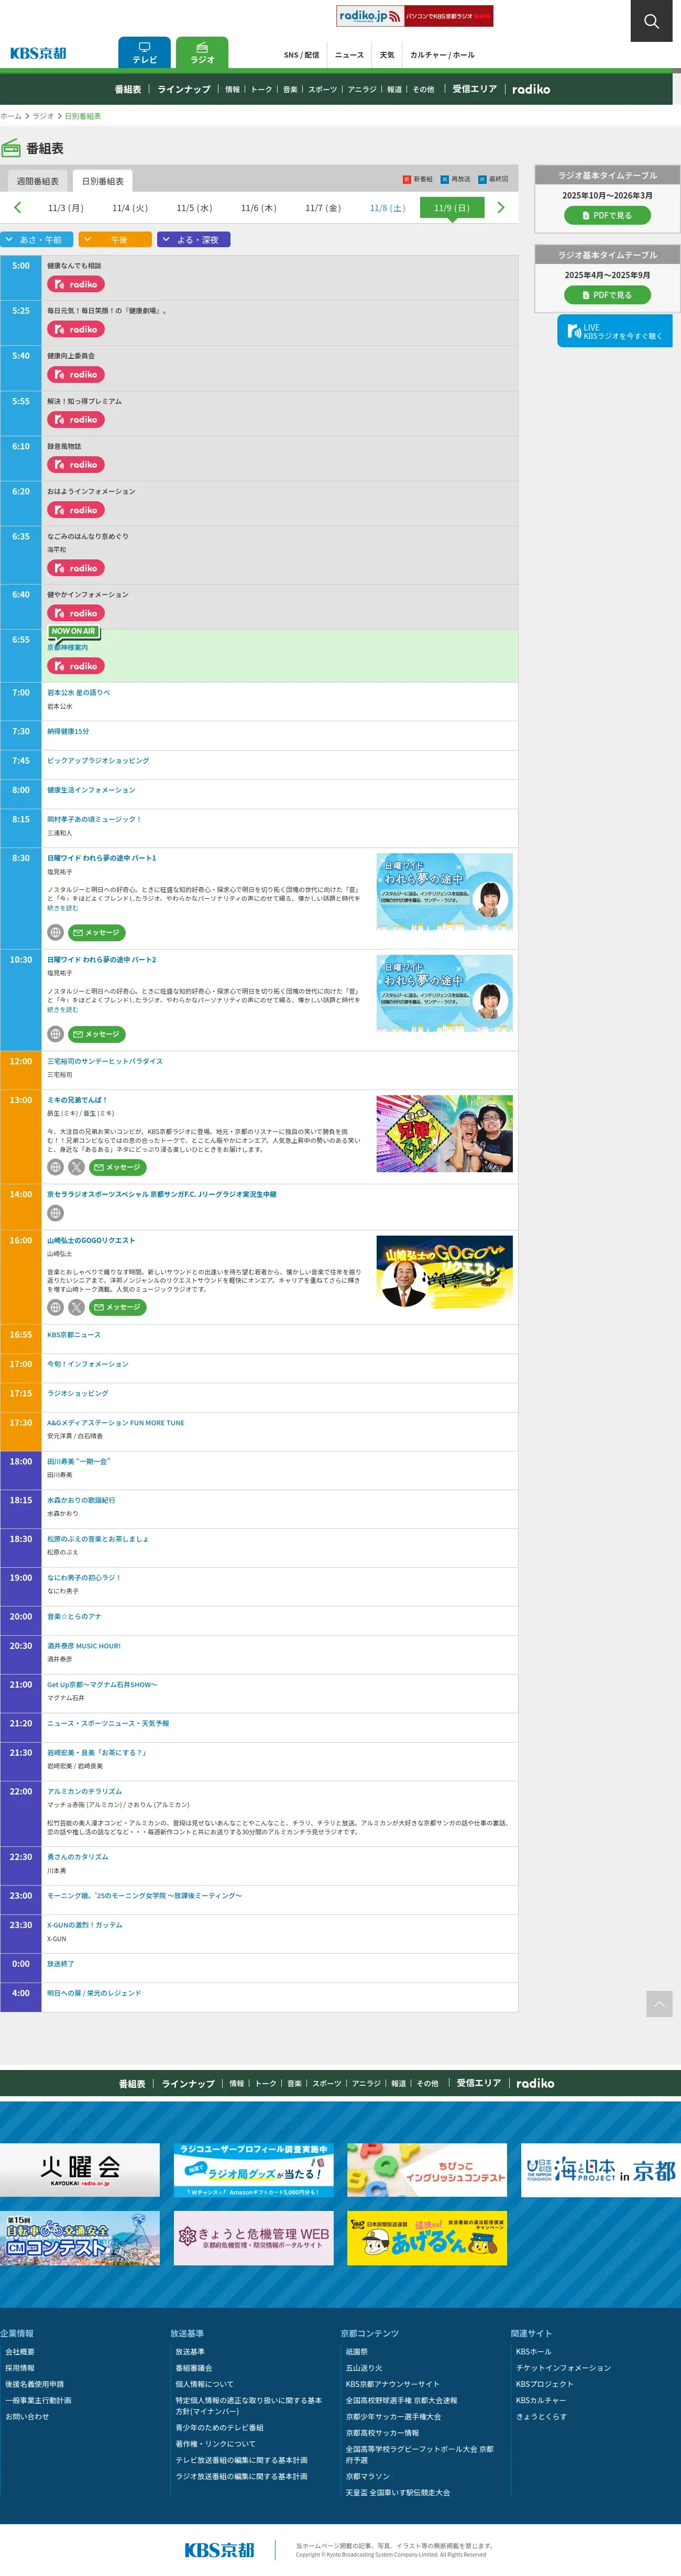Image resolution: width=681 pixels, height=2576 pixels.
Task: Click the KBS京都 logo in header
Action: tap(38, 53)
